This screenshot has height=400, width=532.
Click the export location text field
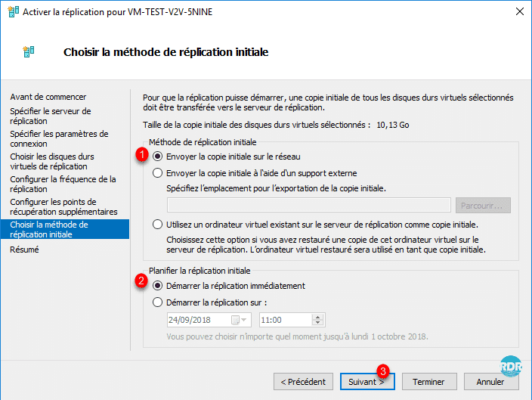point(309,205)
